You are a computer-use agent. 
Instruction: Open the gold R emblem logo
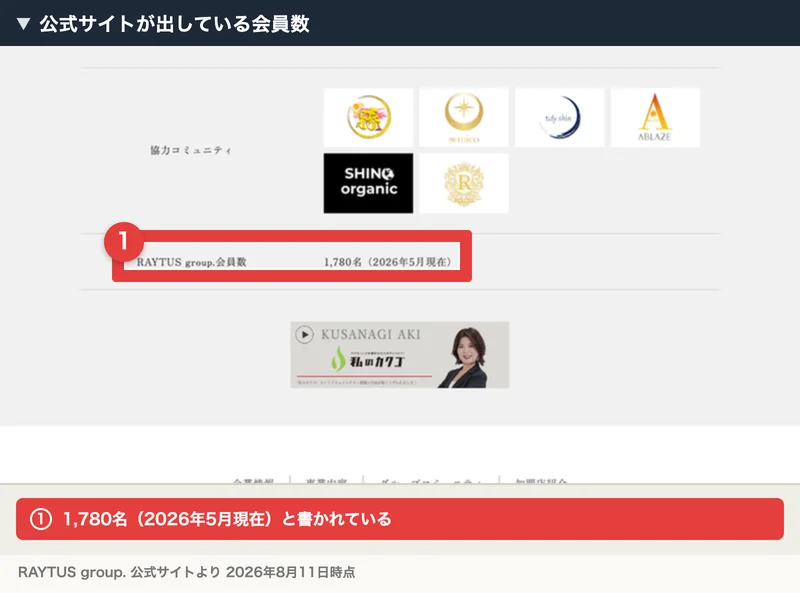[464, 183]
